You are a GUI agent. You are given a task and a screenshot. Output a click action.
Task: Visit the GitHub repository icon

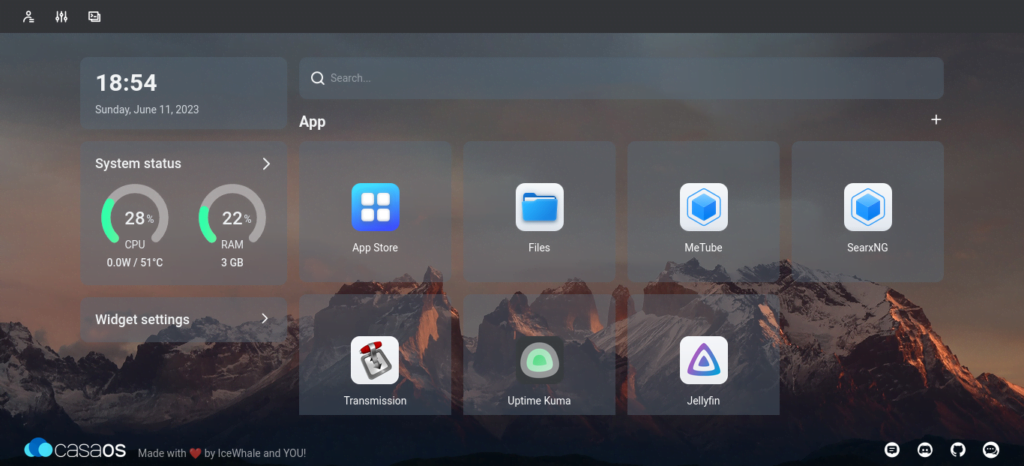958,450
